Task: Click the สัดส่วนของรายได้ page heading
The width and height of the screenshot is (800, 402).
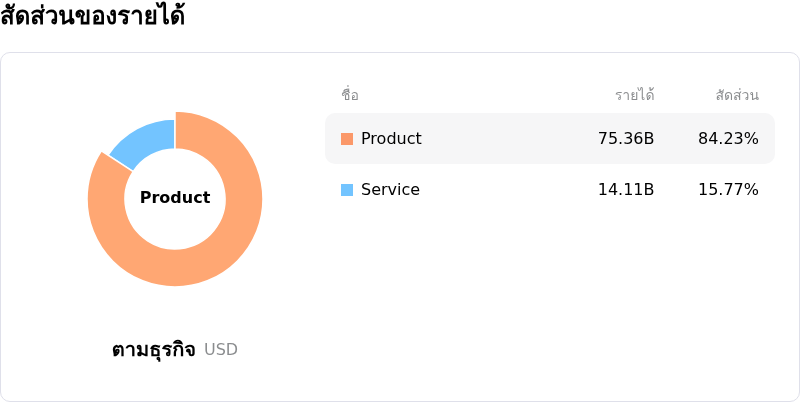Action: [x=92, y=16]
